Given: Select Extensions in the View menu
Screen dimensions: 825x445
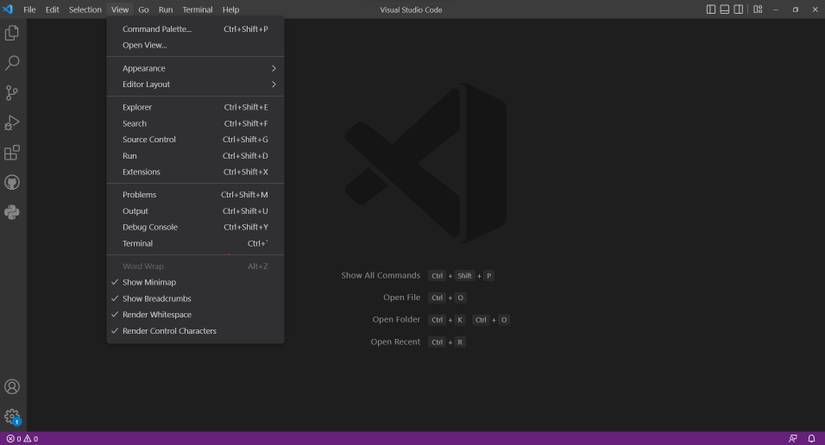Looking at the screenshot, I should [195, 172].
